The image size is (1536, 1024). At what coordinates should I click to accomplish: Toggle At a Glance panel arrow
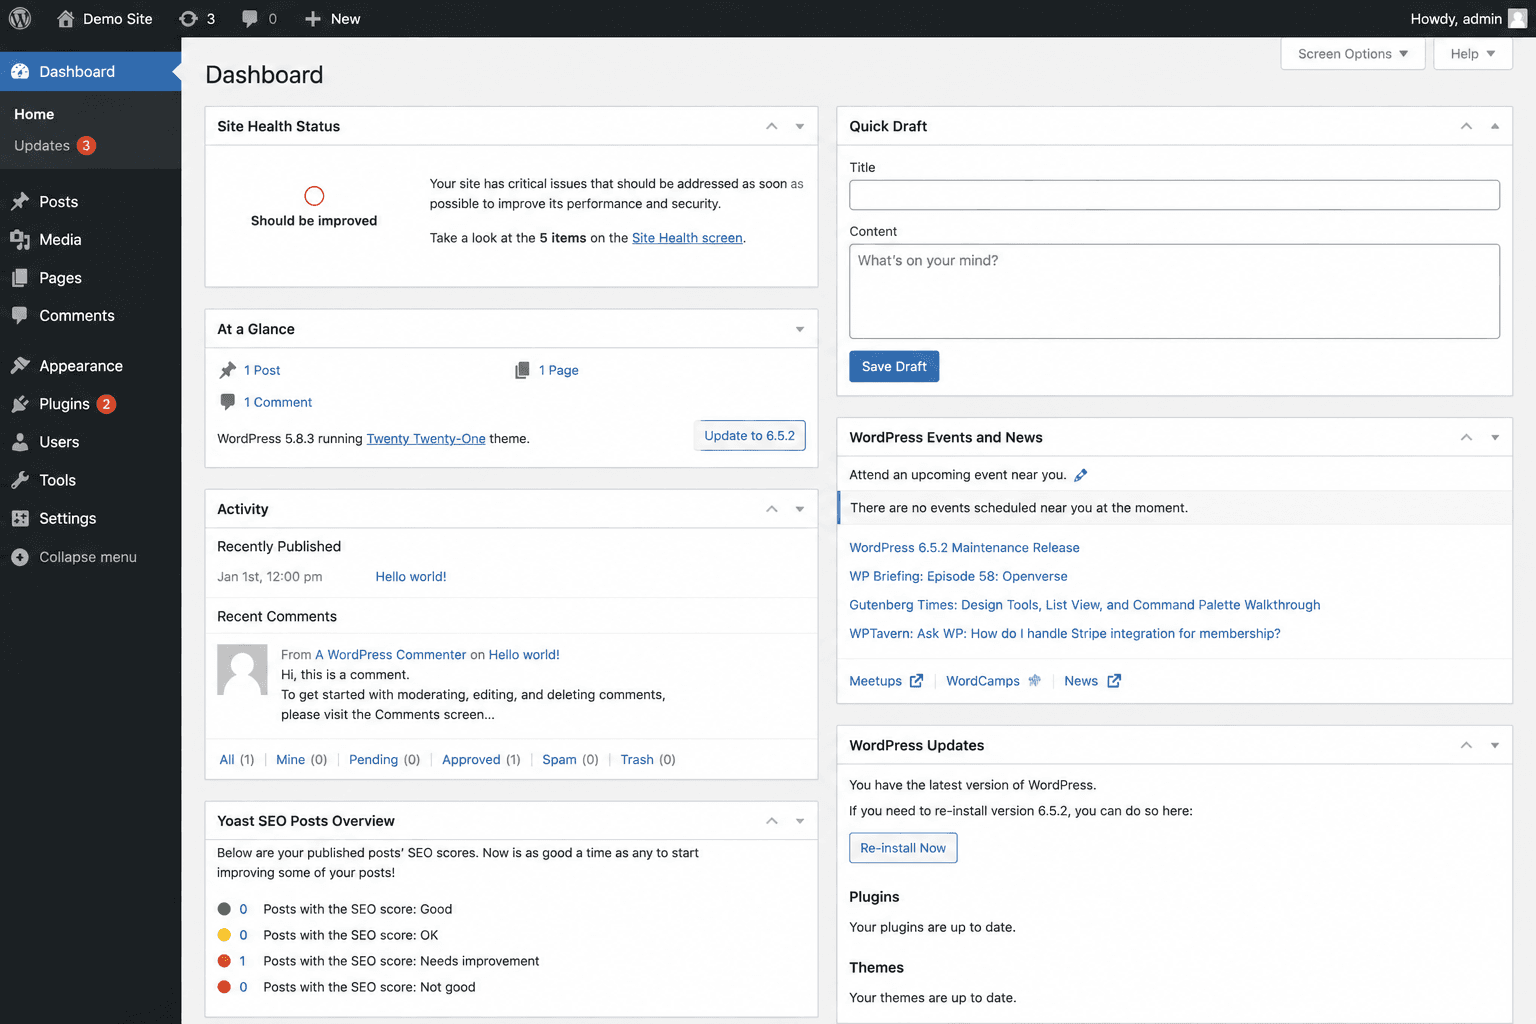800,329
